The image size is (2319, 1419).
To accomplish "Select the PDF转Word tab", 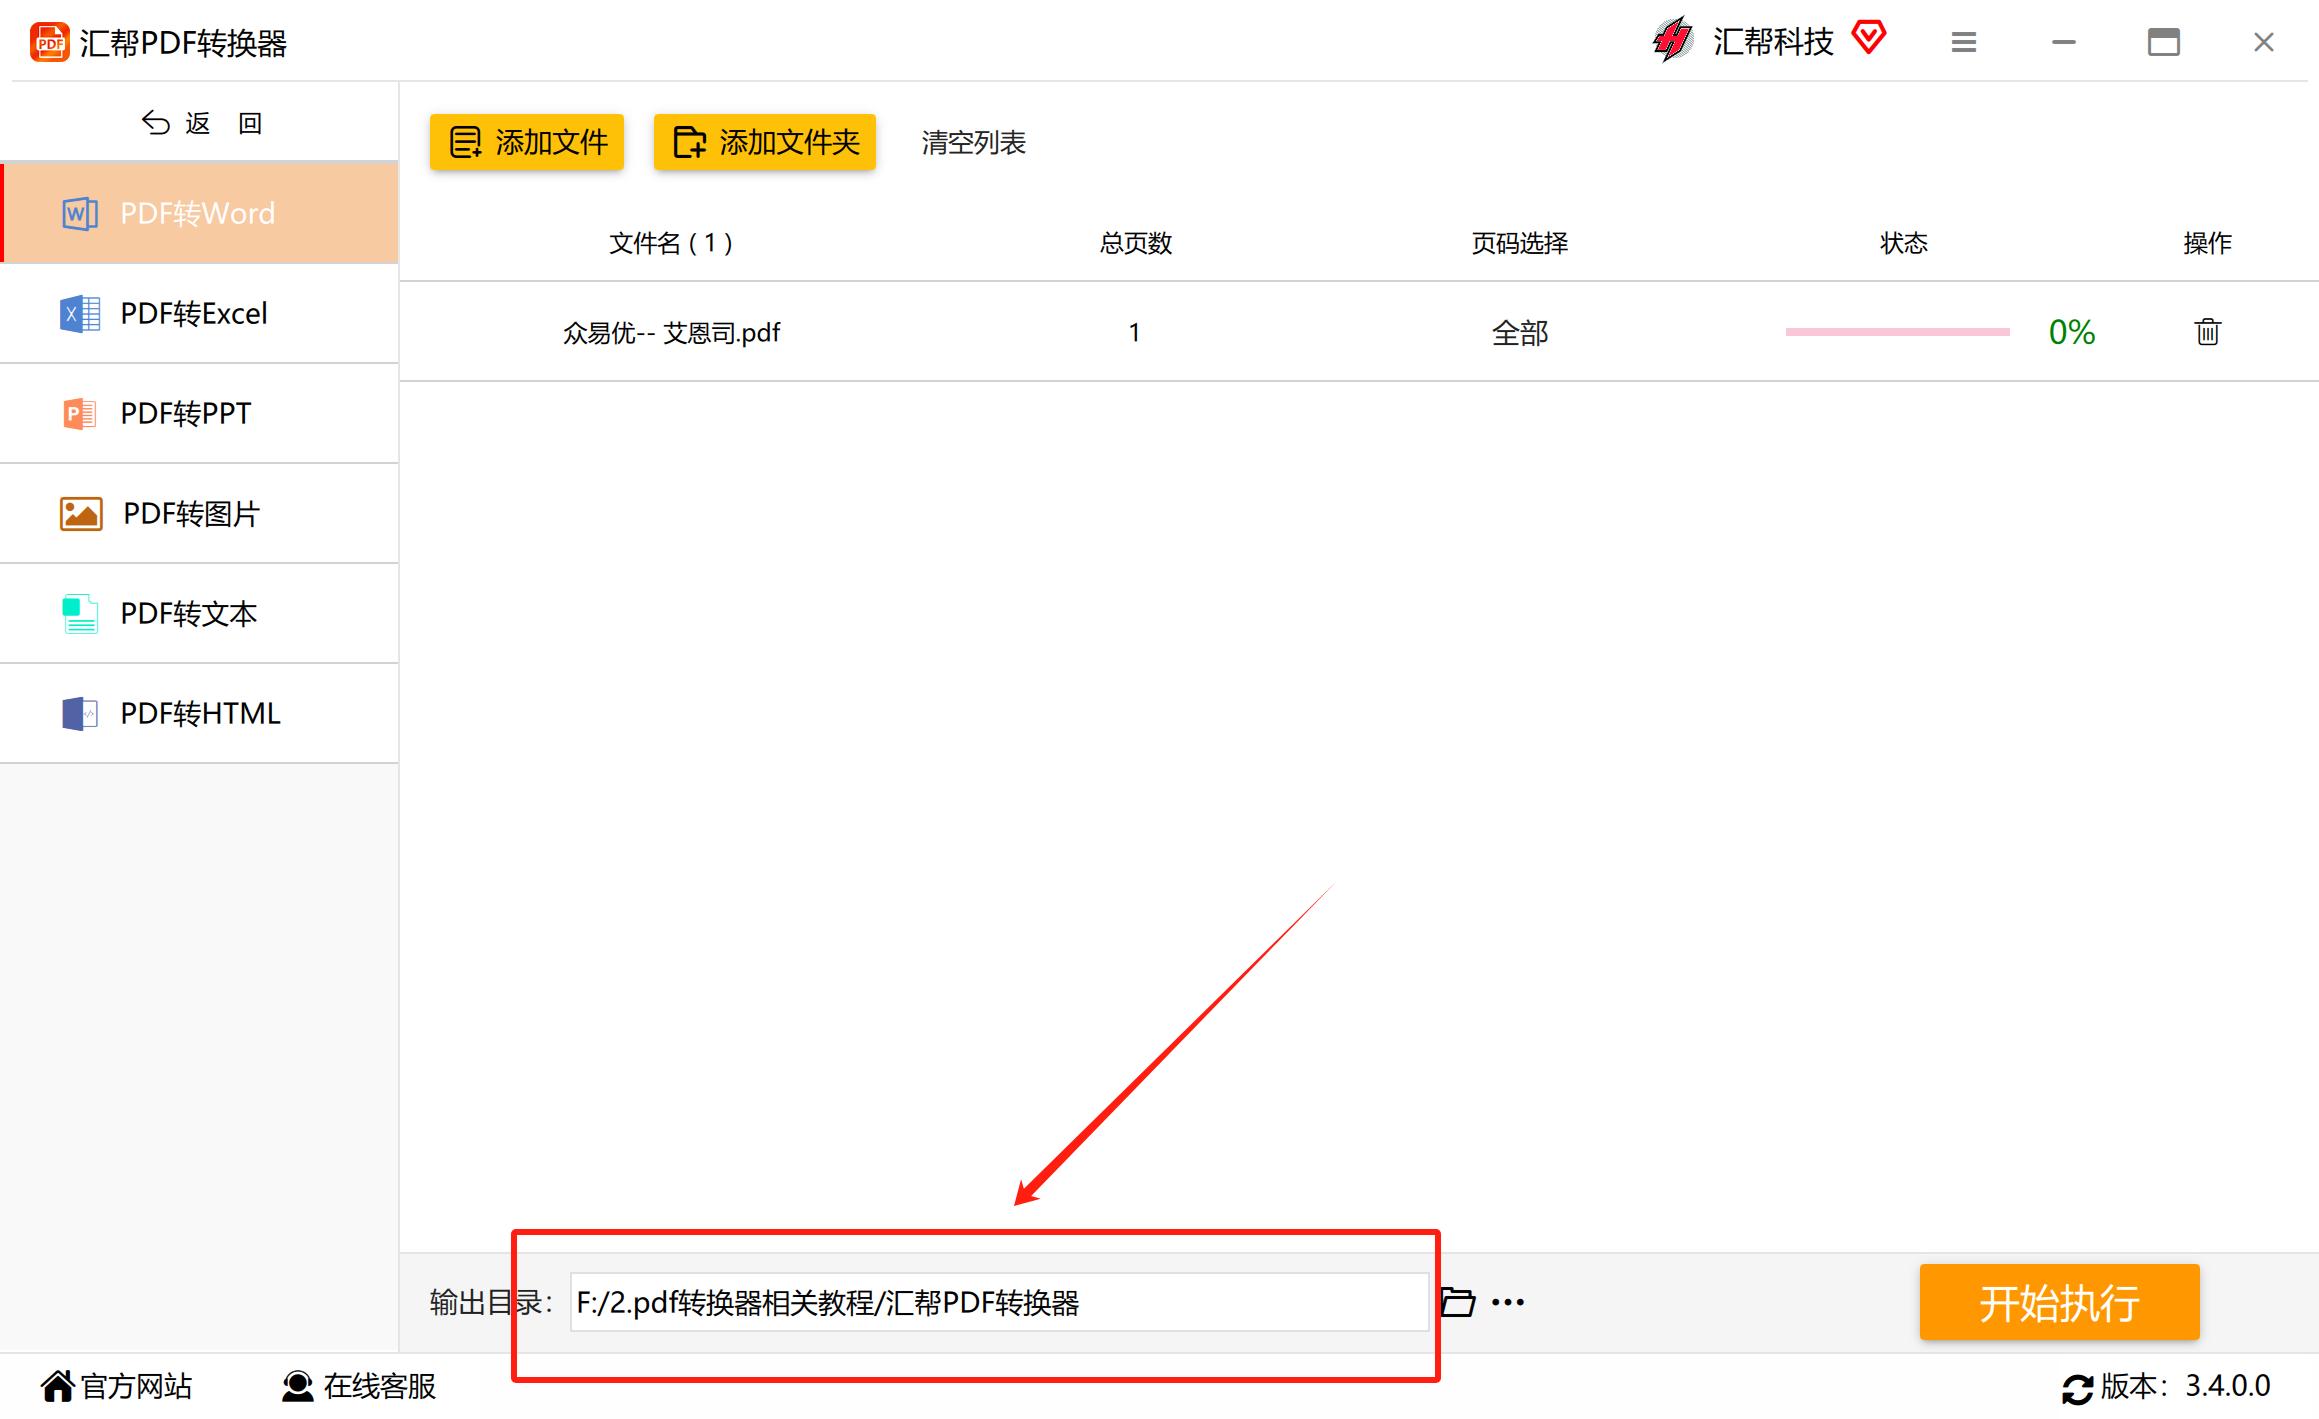I will coord(200,213).
